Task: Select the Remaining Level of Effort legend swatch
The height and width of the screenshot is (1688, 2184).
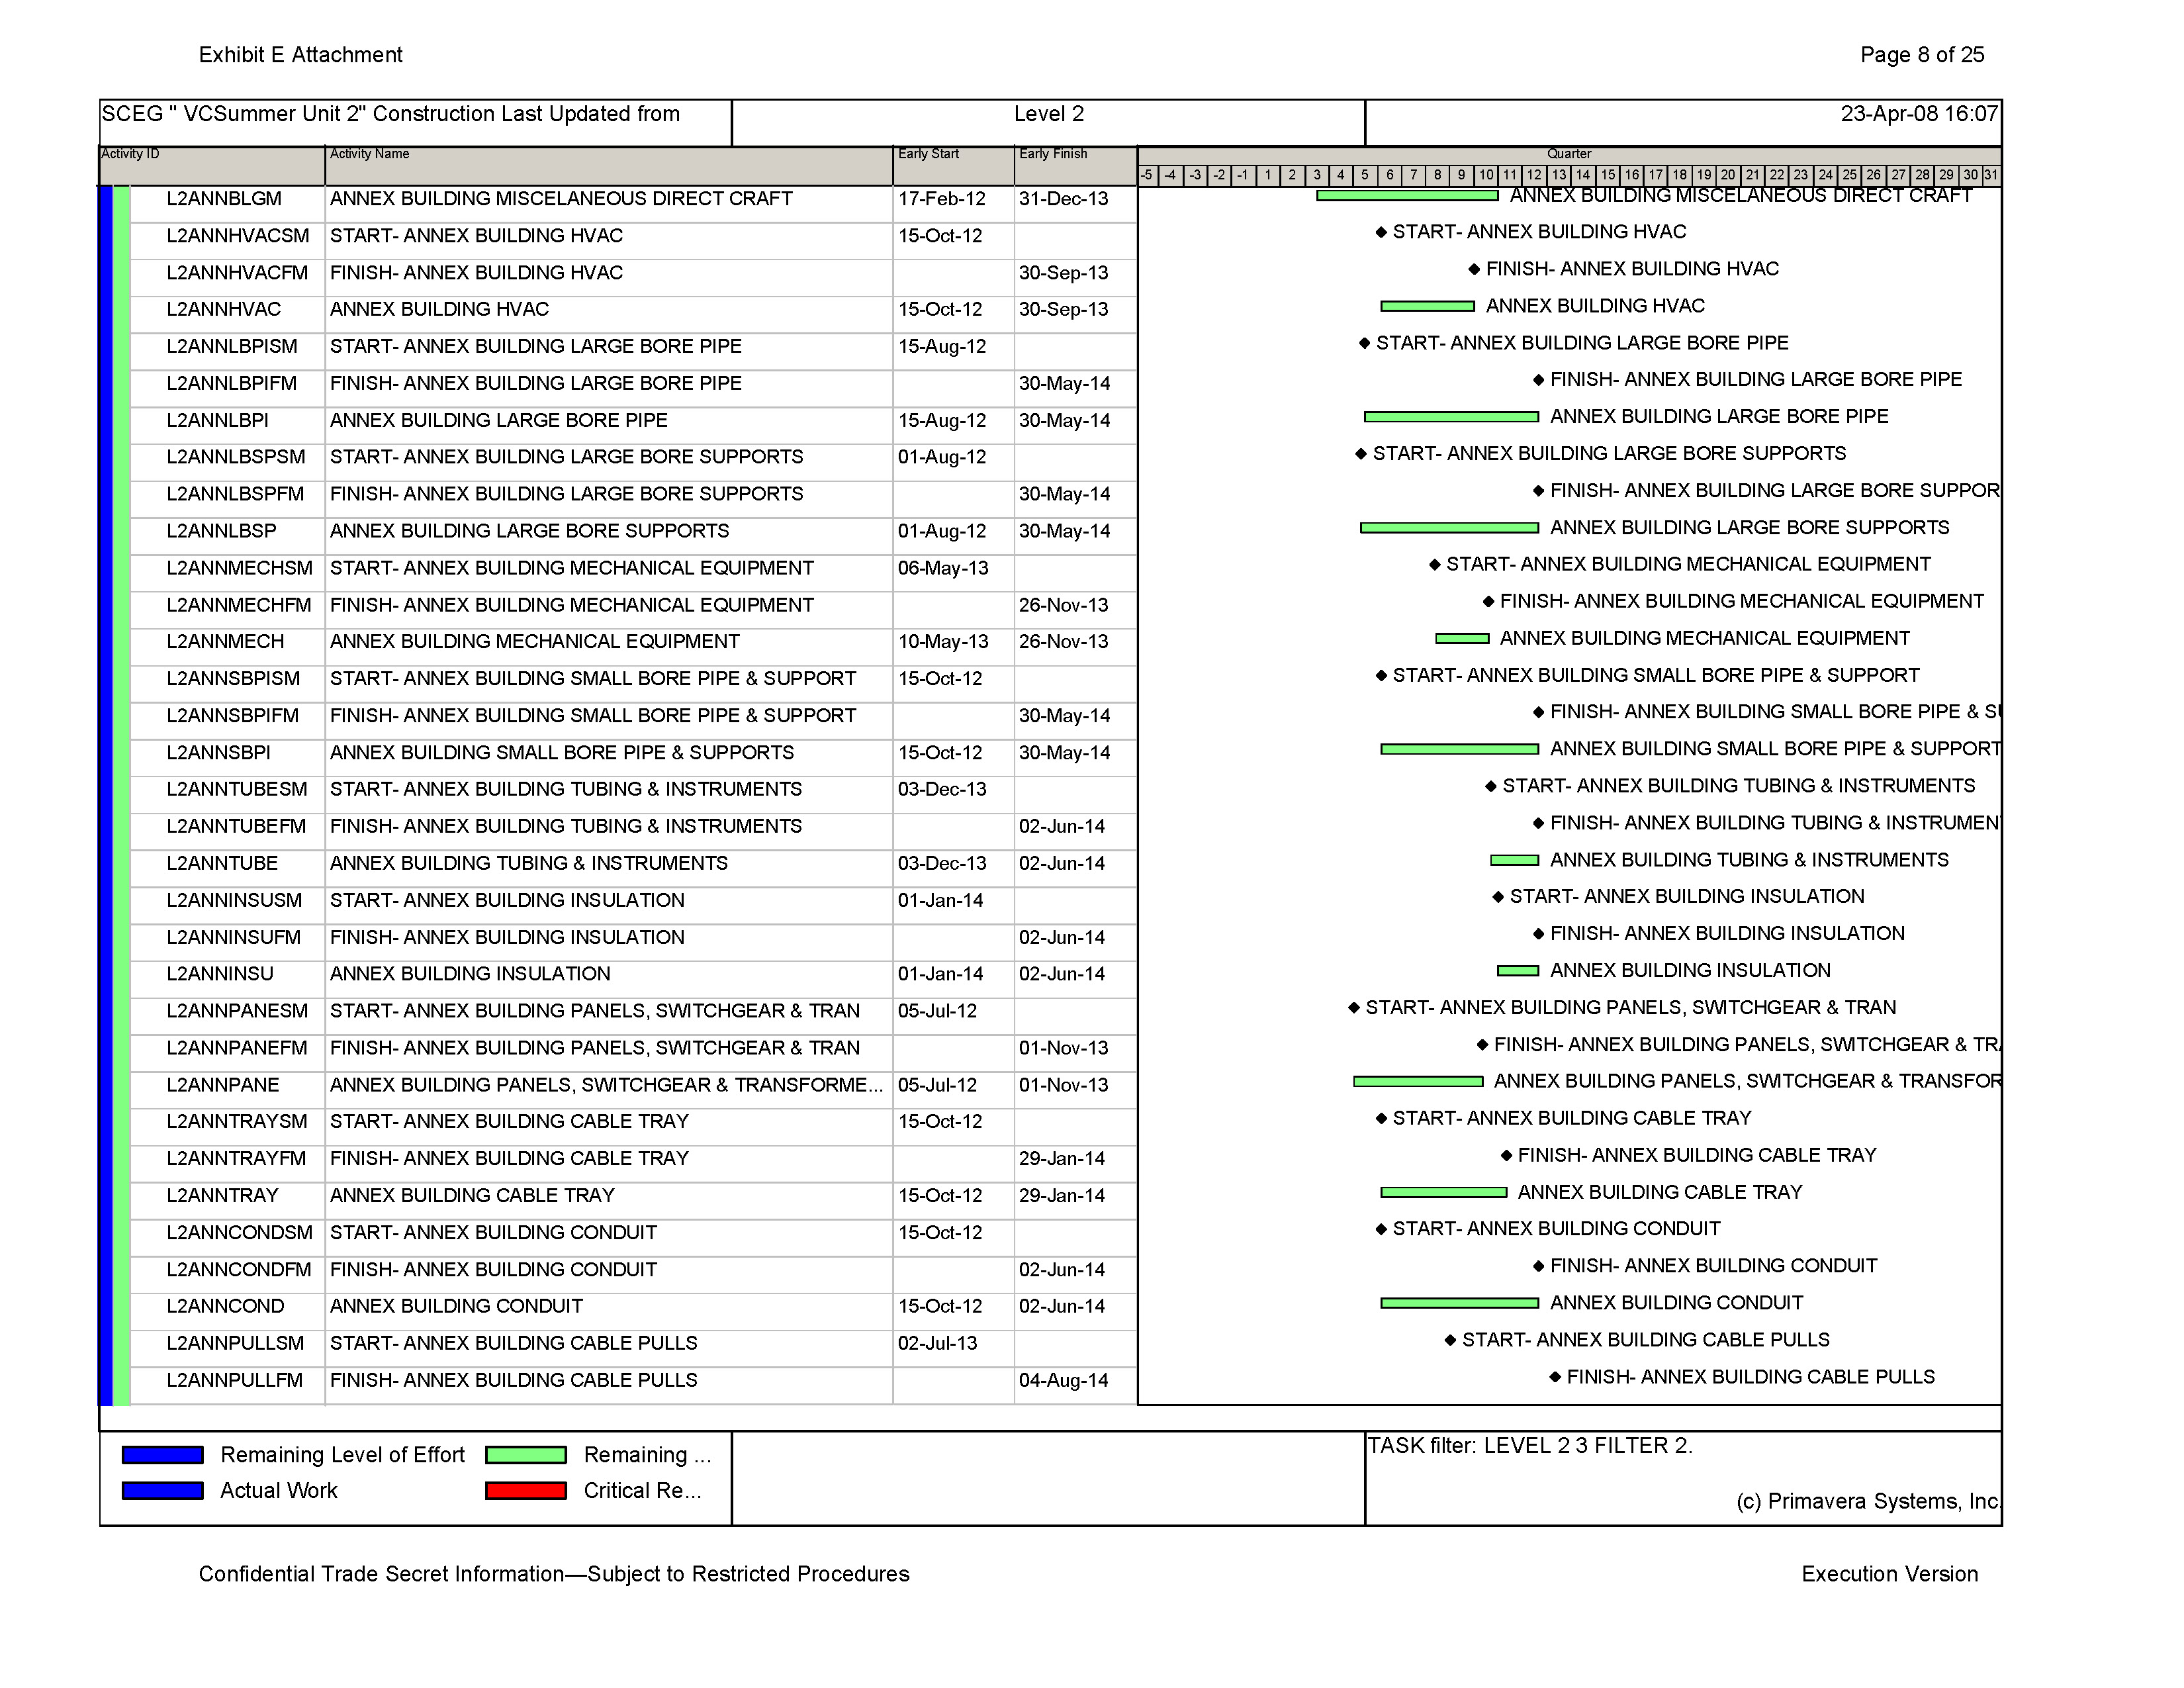Action: click(162, 1455)
